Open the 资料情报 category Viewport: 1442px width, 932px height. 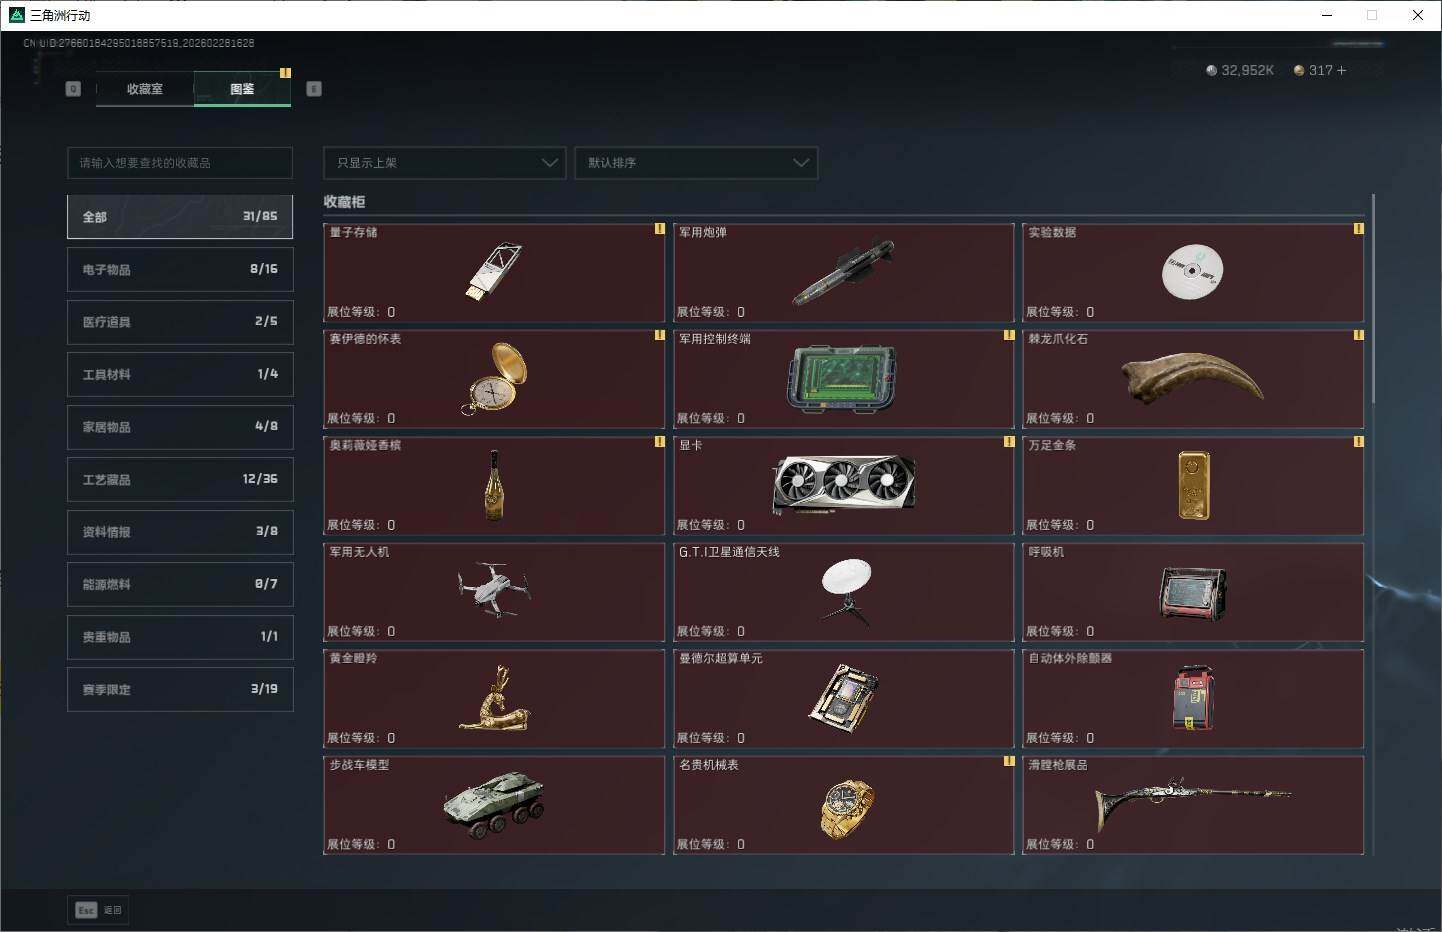click(180, 532)
